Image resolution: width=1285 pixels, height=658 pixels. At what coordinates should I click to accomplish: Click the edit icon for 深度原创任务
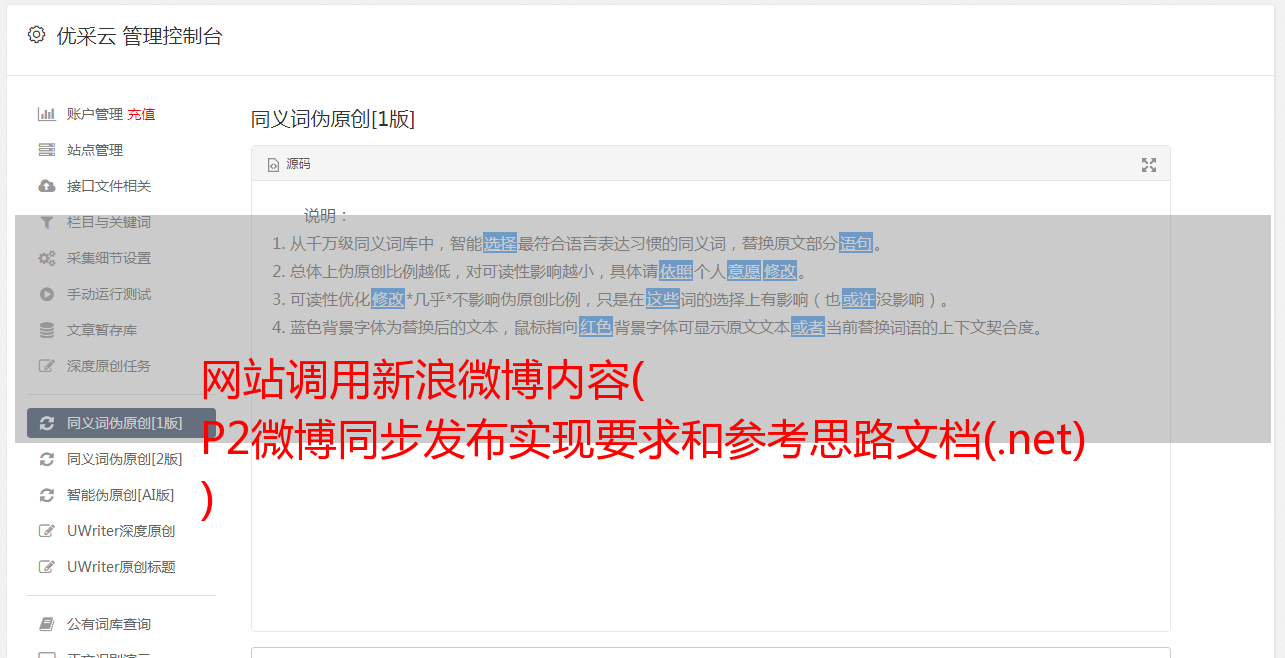coord(46,366)
